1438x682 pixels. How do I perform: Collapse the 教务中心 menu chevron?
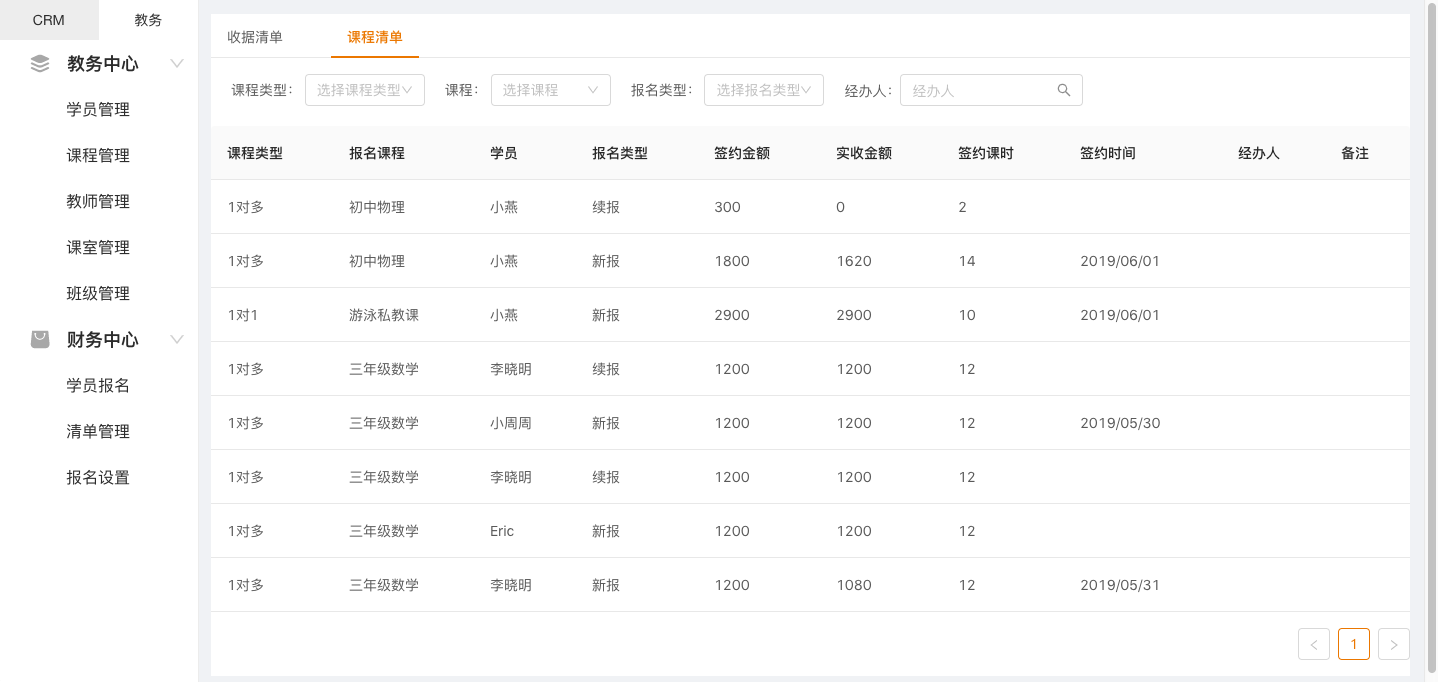177,64
